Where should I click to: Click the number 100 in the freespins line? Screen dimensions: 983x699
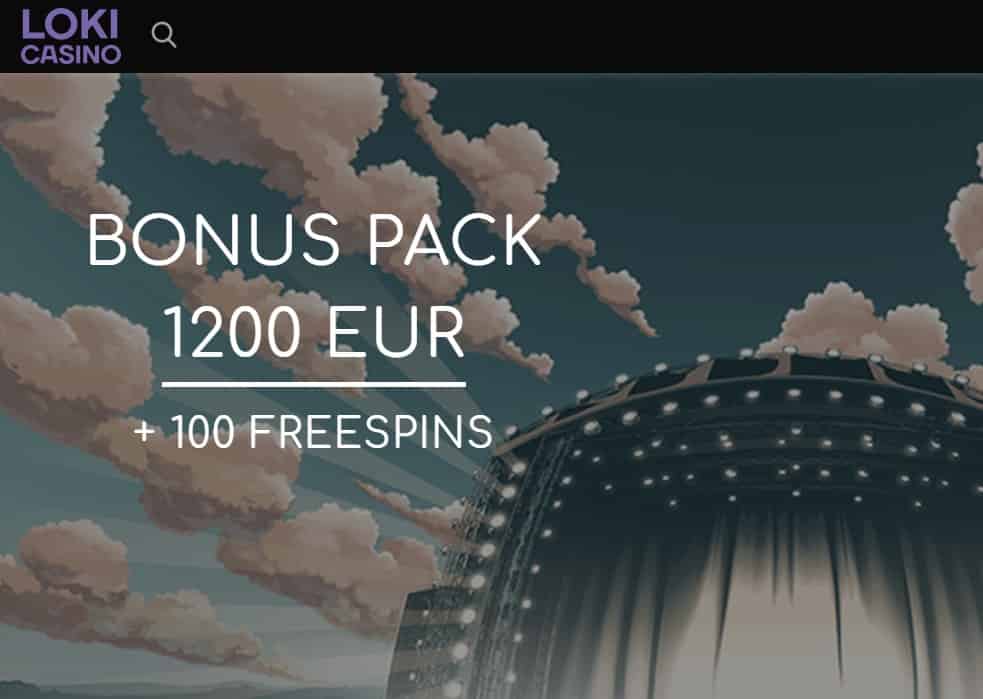tap(202, 431)
